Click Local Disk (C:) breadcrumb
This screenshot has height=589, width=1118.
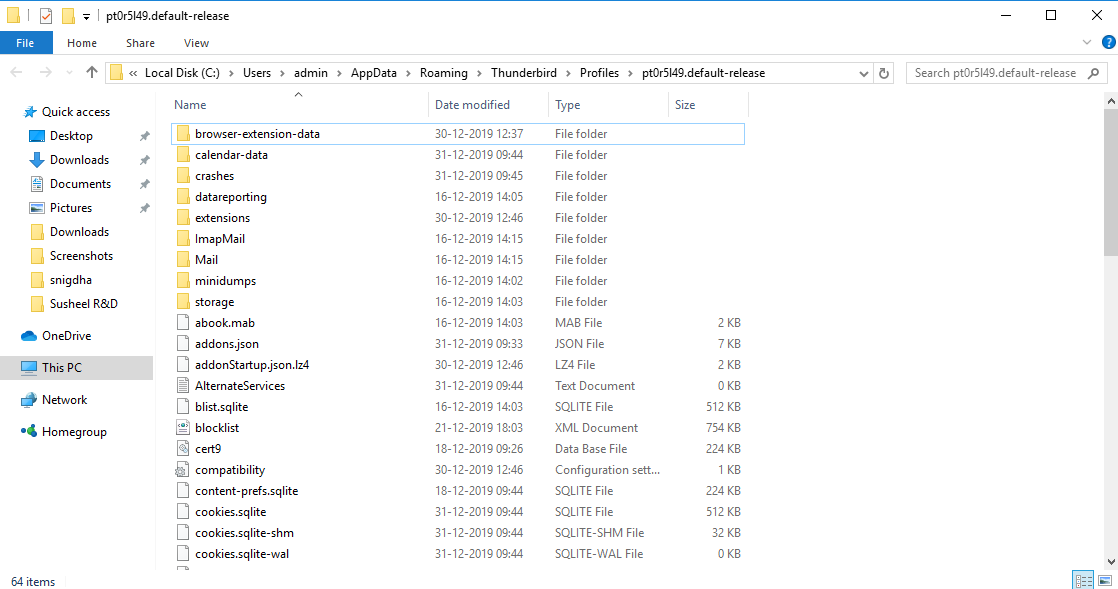(x=183, y=73)
